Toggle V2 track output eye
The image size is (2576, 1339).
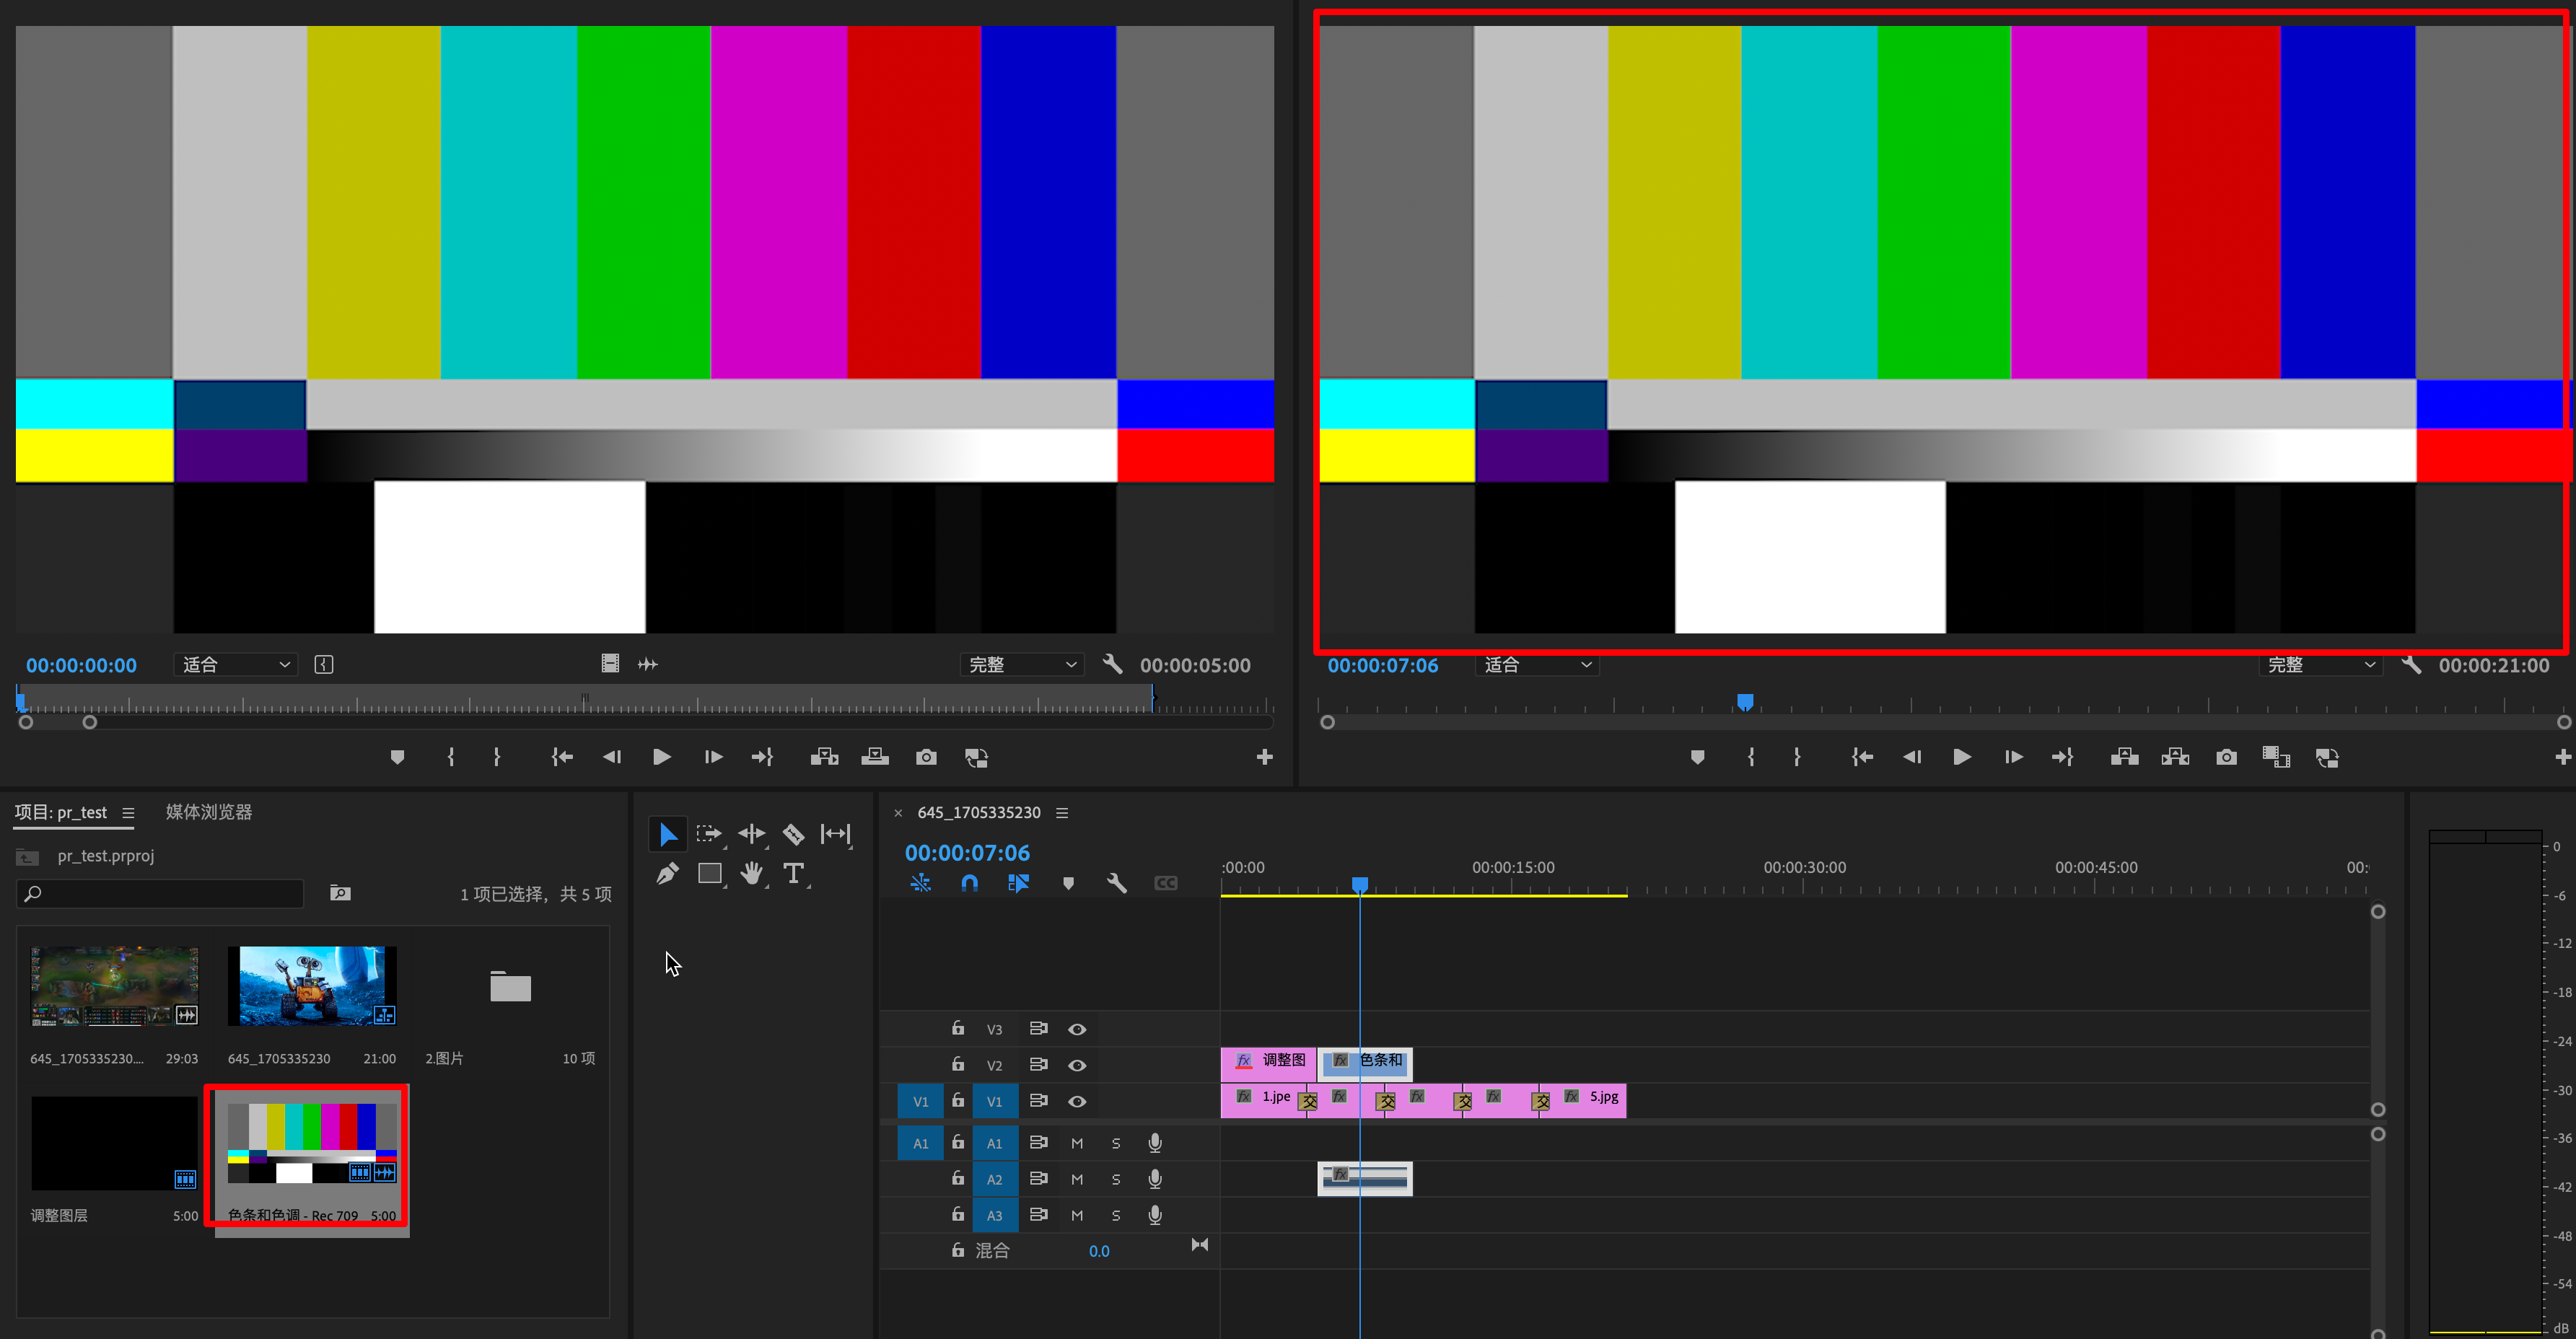pyautogui.click(x=1077, y=1065)
